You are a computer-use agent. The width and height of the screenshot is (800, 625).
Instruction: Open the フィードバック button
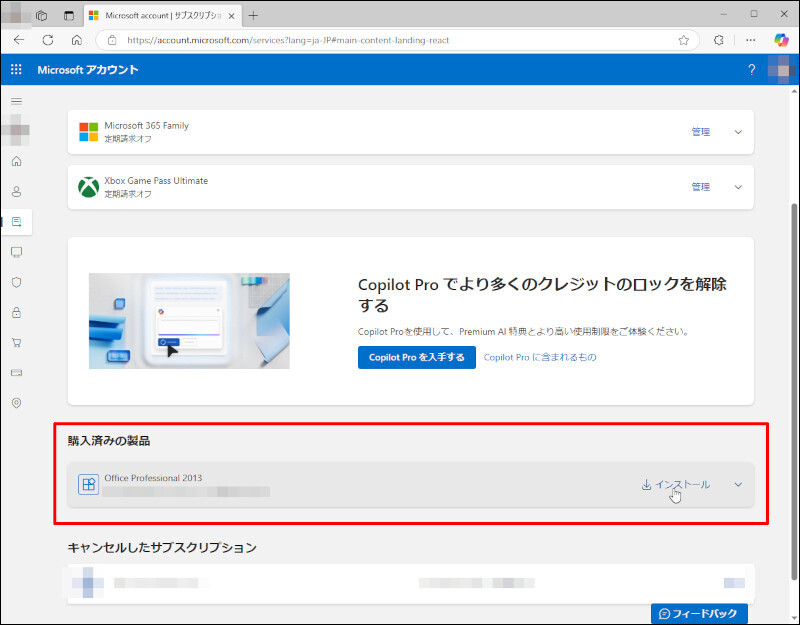coord(699,613)
